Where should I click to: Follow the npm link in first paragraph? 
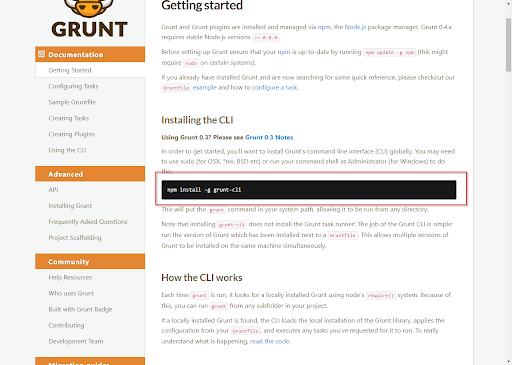(x=324, y=27)
